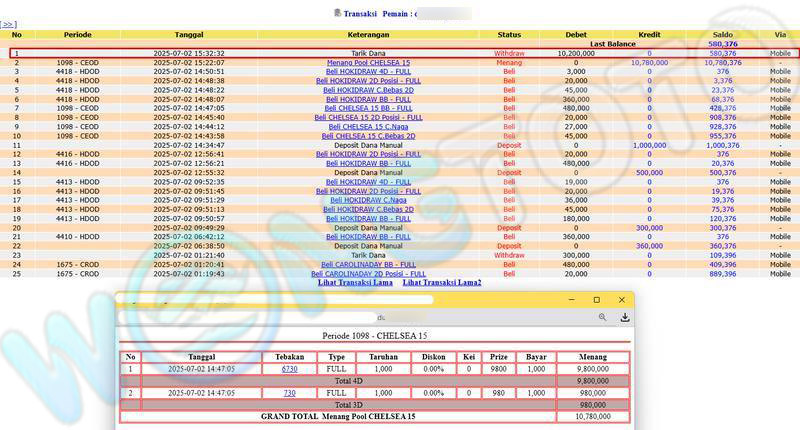Click the Last Balance value 580,376
The image size is (800, 430).
tap(722, 44)
